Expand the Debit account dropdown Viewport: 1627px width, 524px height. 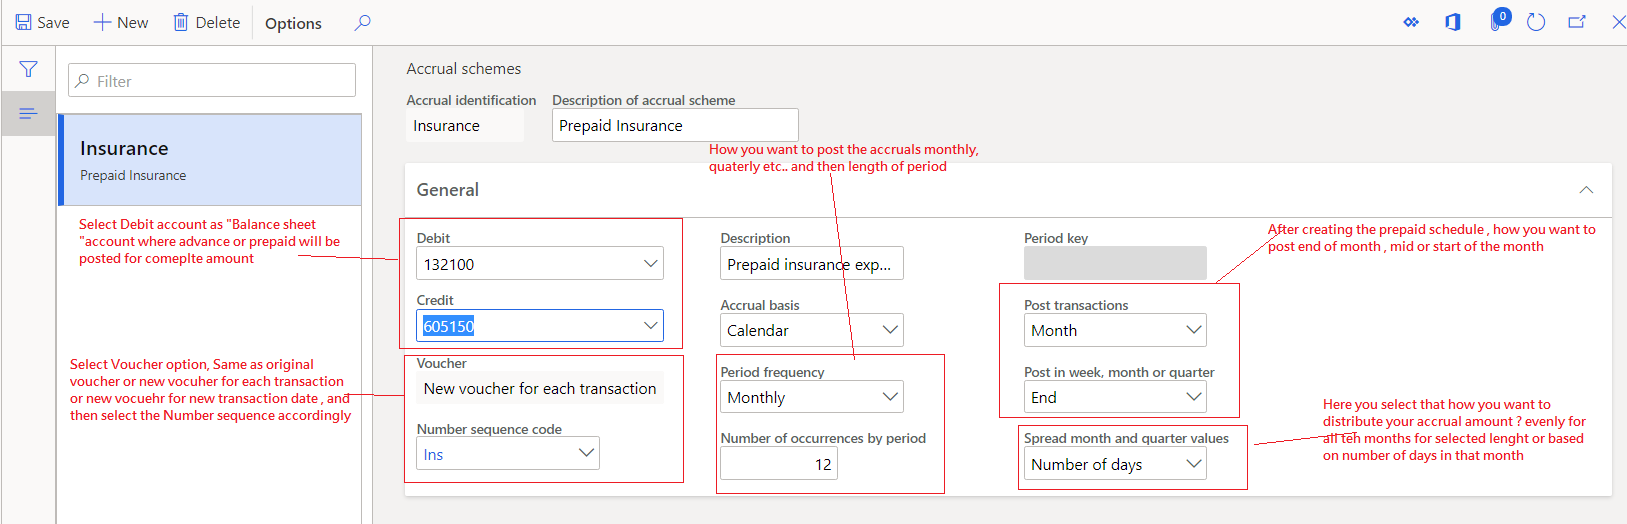pos(651,264)
